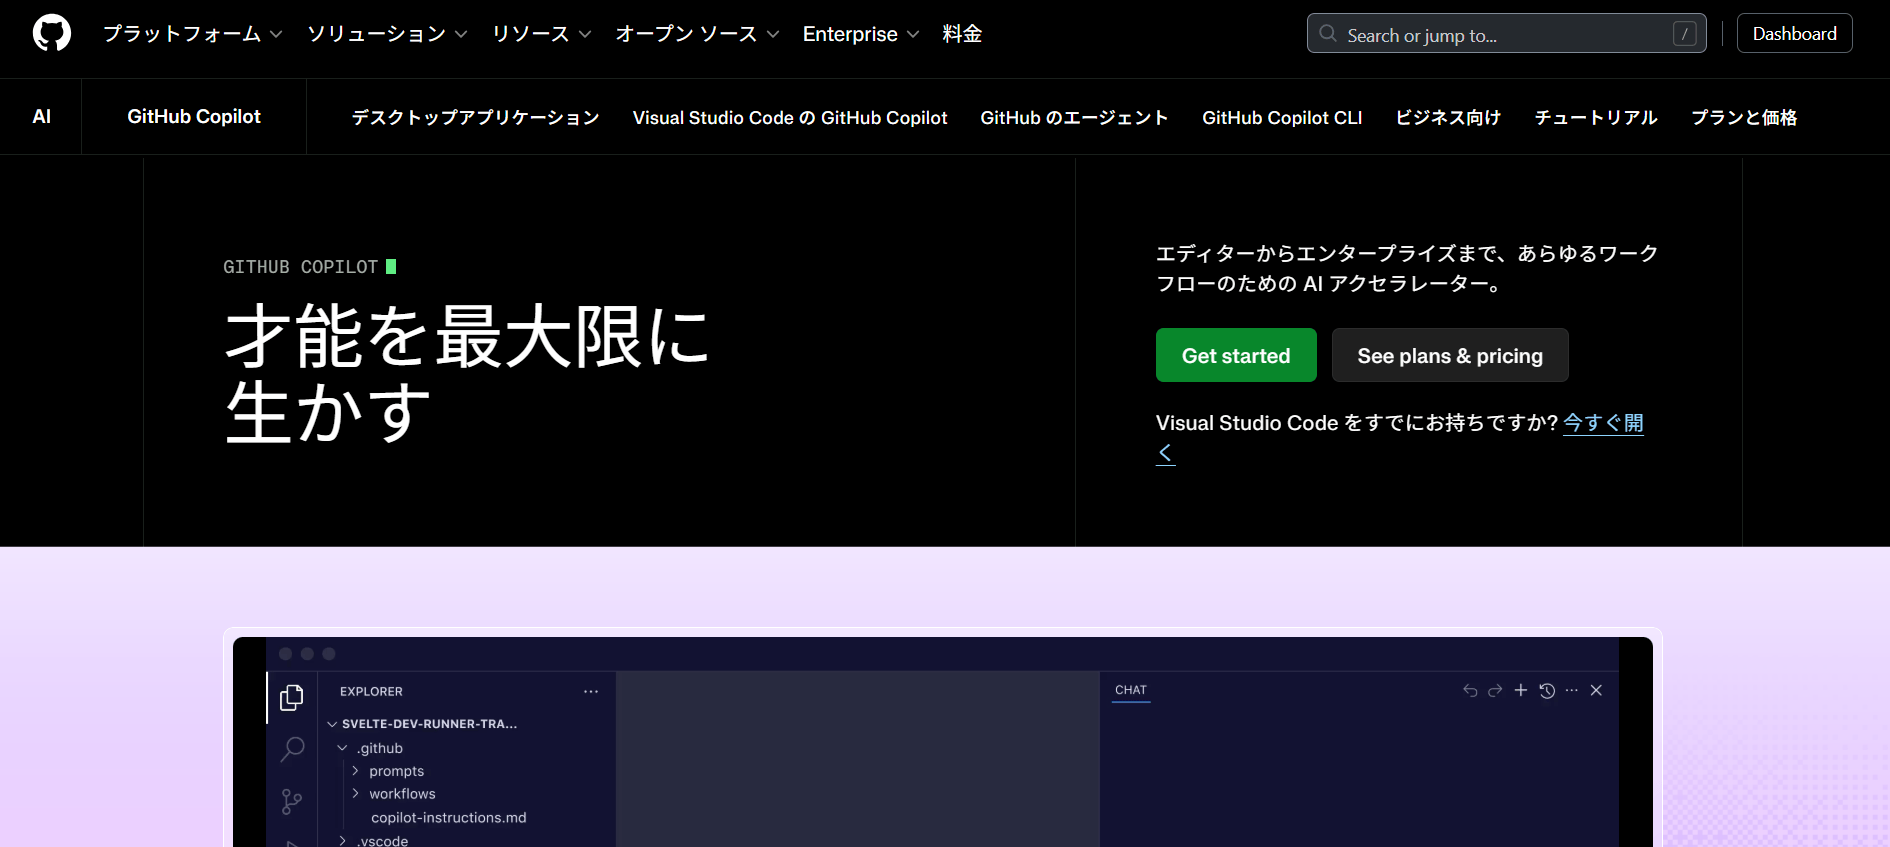Image resolution: width=1890 pixels, height=847 pixels.
Task: Expand the ソリューション dropdown menu
Action: [x=387, y=34]
